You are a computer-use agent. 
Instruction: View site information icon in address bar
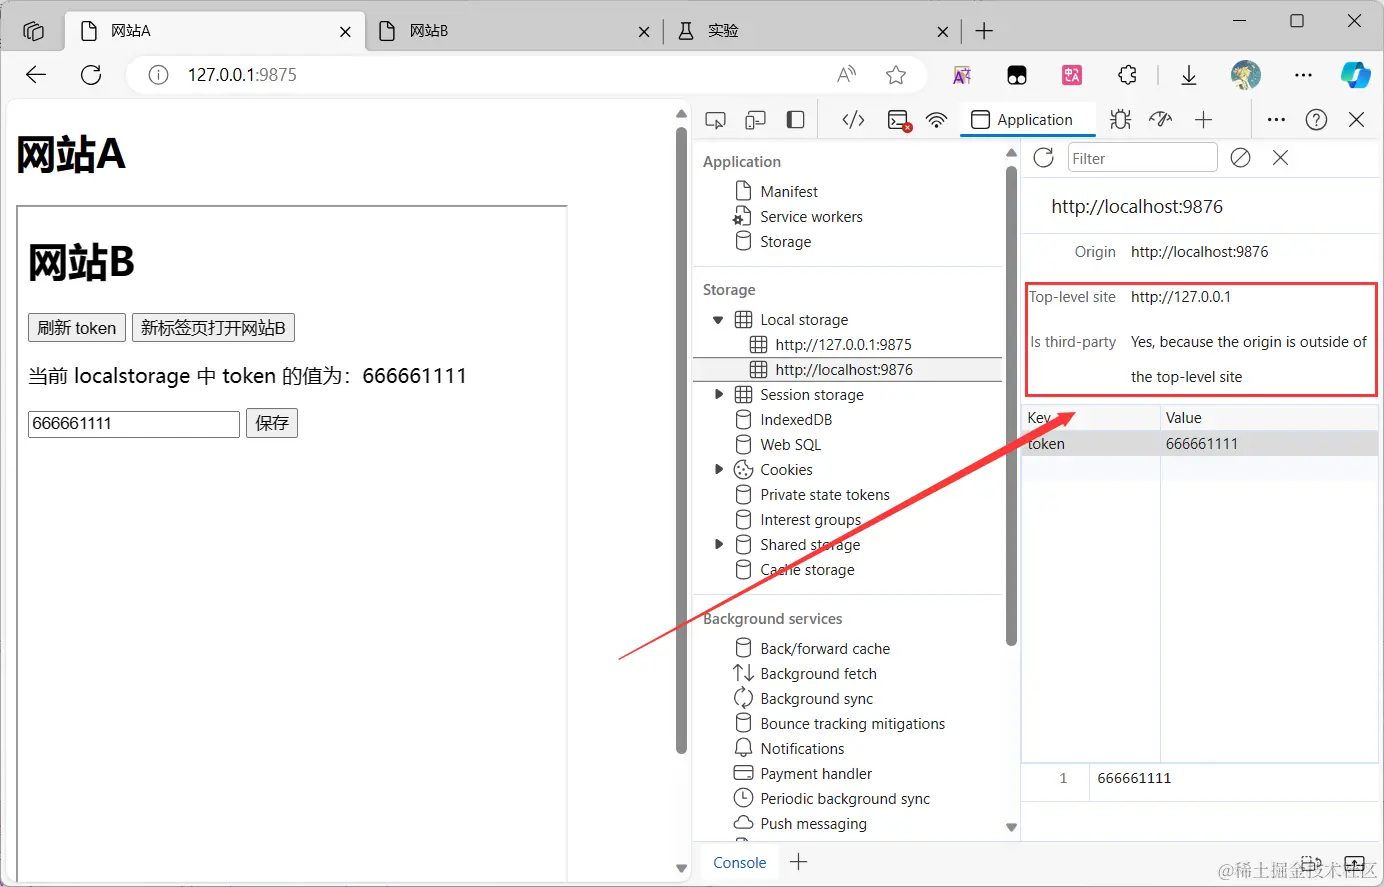(x=158, y=75)
